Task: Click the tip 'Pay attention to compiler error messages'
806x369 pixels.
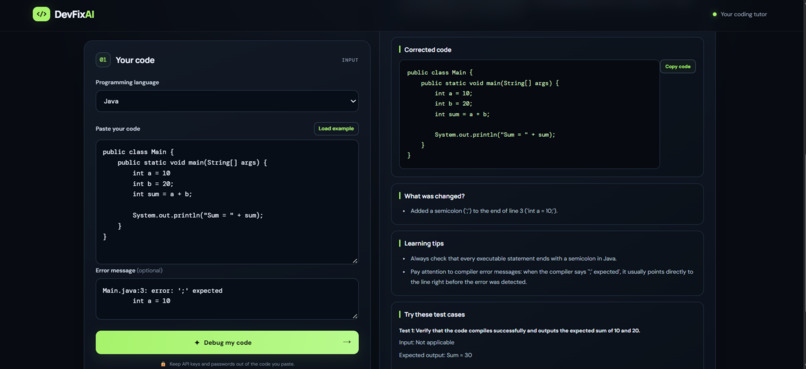Action: [552, 276]
